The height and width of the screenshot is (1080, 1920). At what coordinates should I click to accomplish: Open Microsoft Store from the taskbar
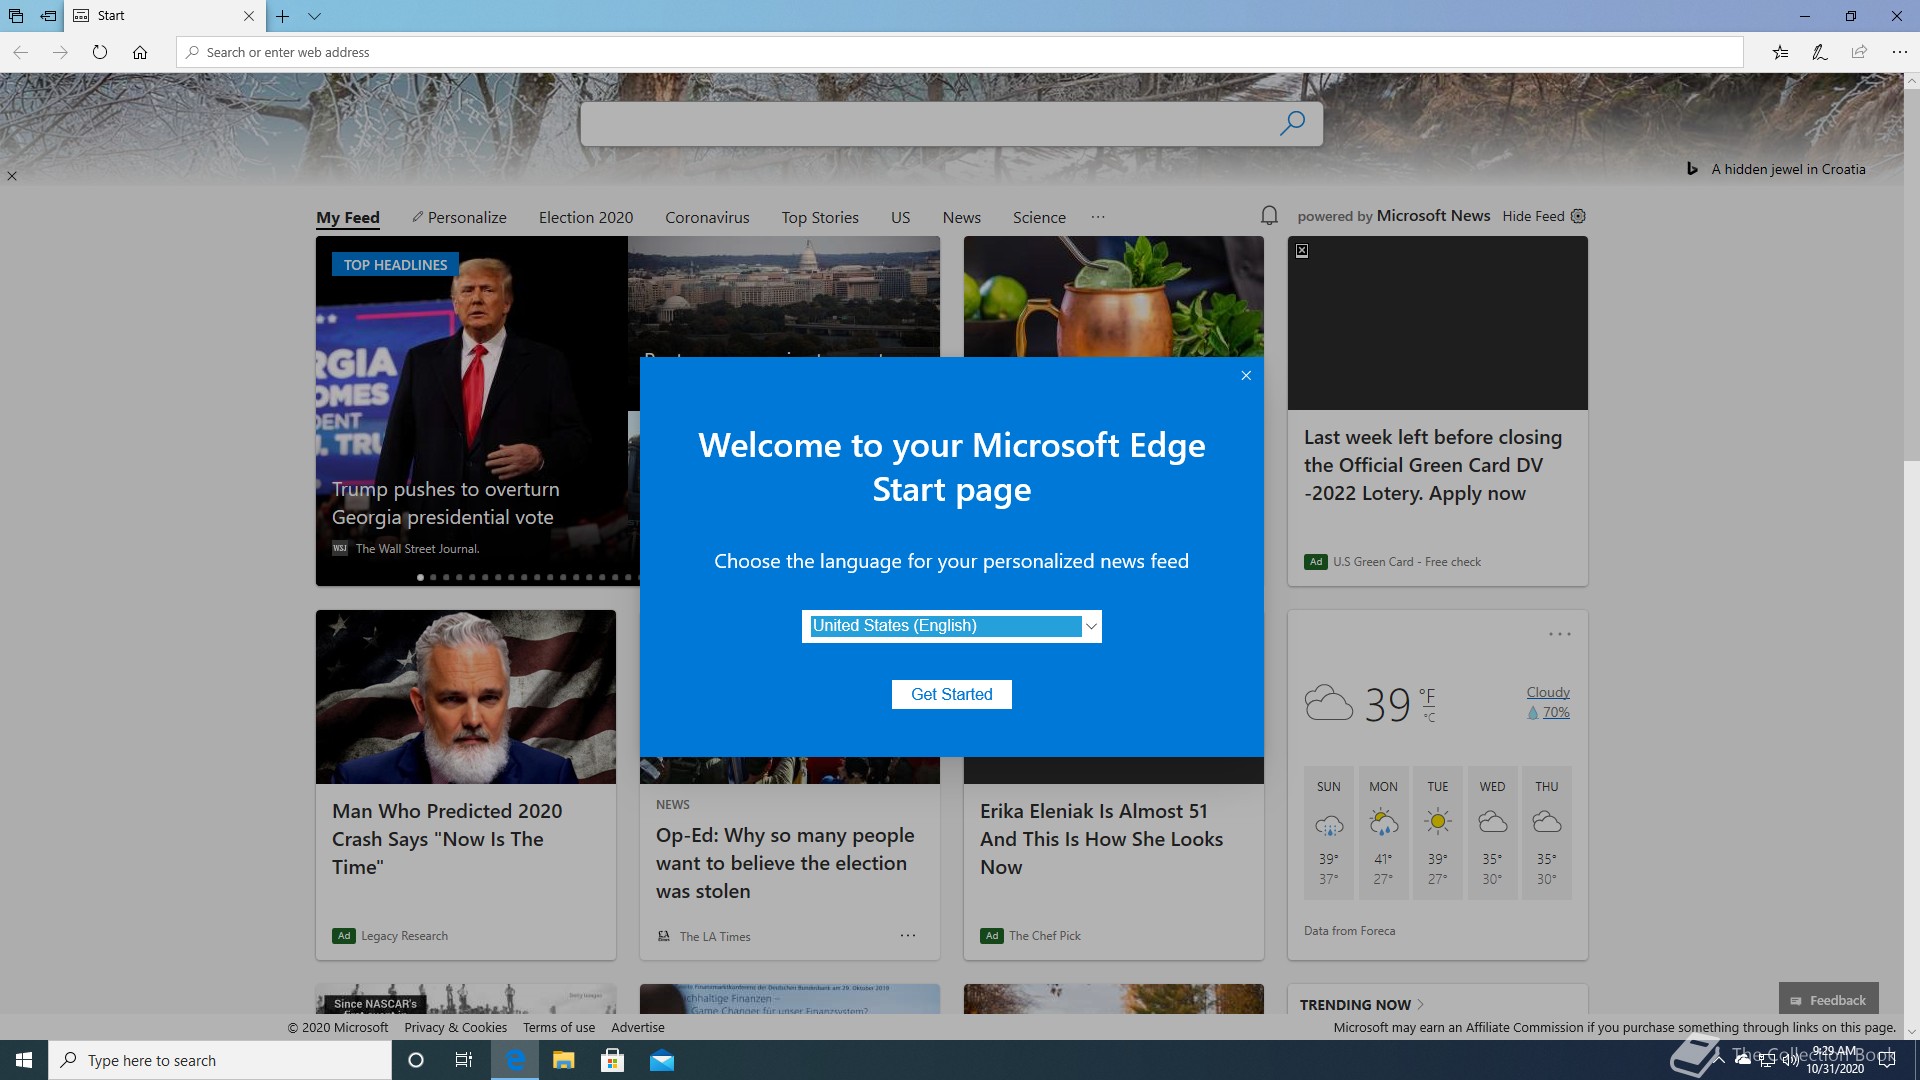(x=612, y=1060)
